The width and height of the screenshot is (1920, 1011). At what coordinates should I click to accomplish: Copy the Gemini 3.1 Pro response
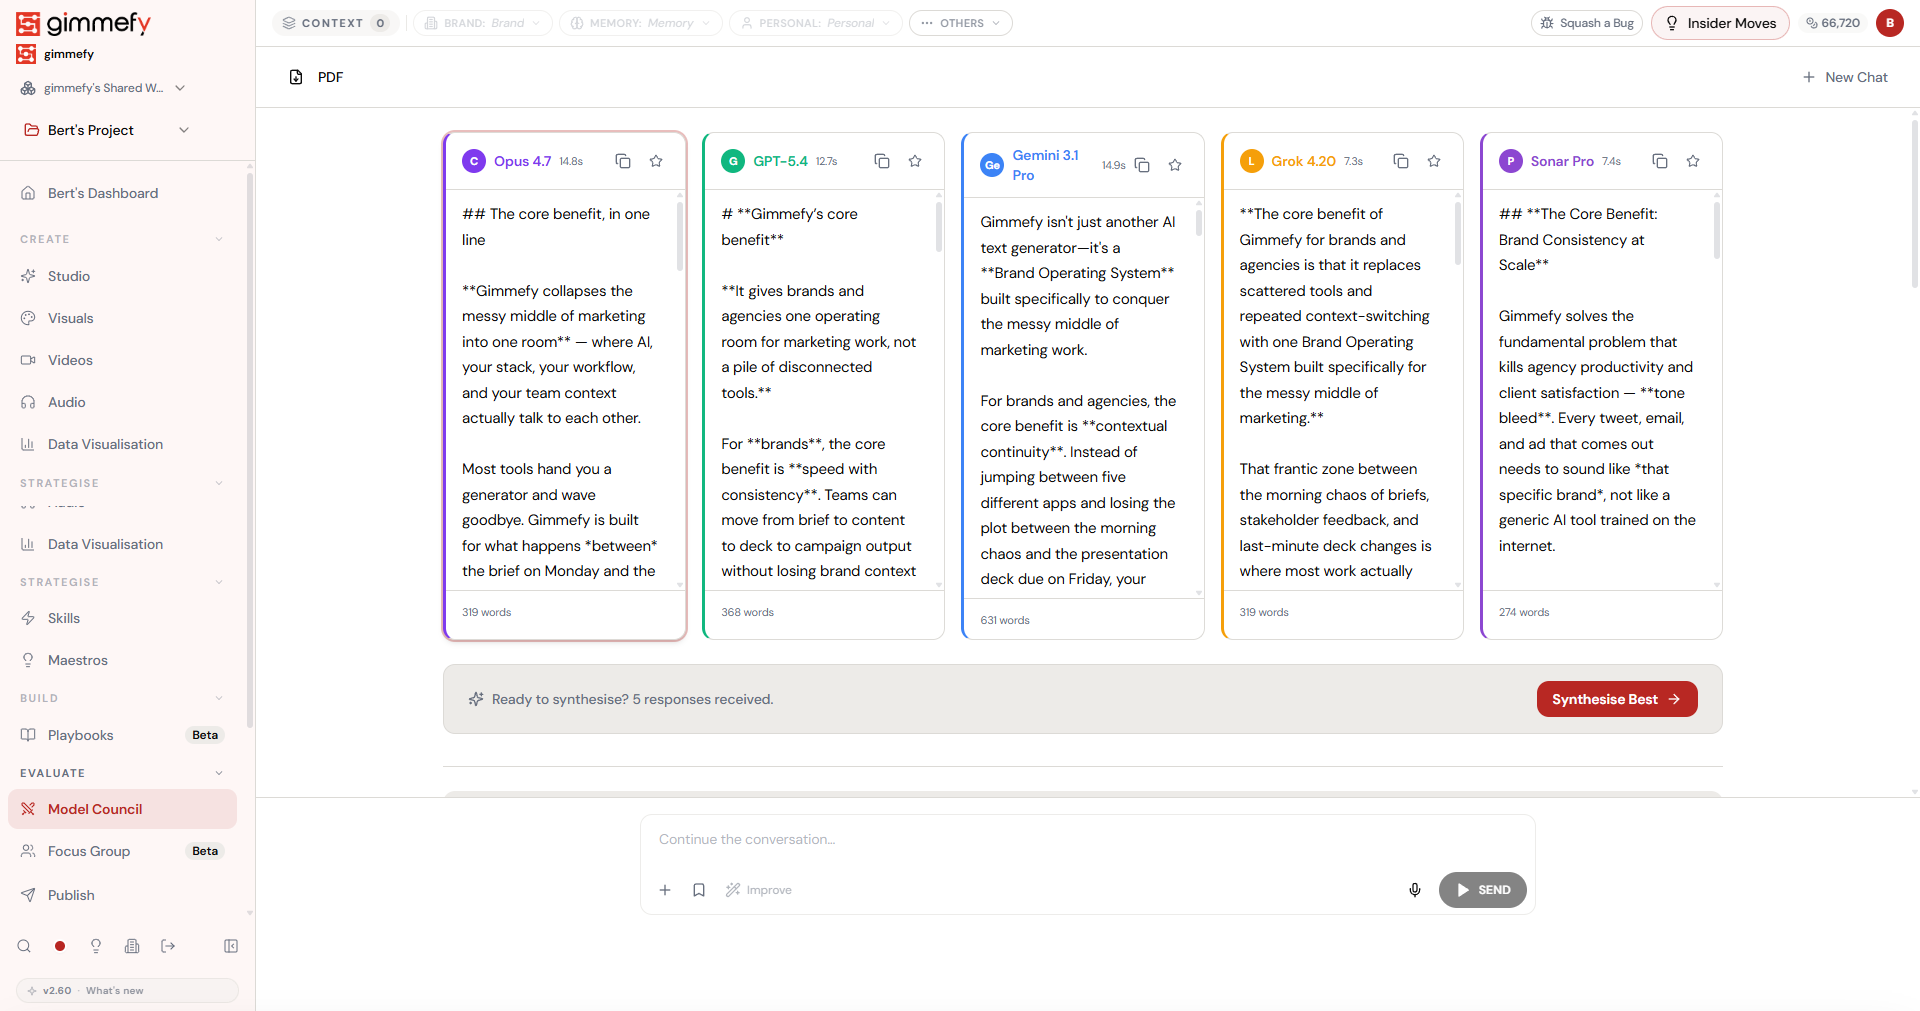(1142, 165)
